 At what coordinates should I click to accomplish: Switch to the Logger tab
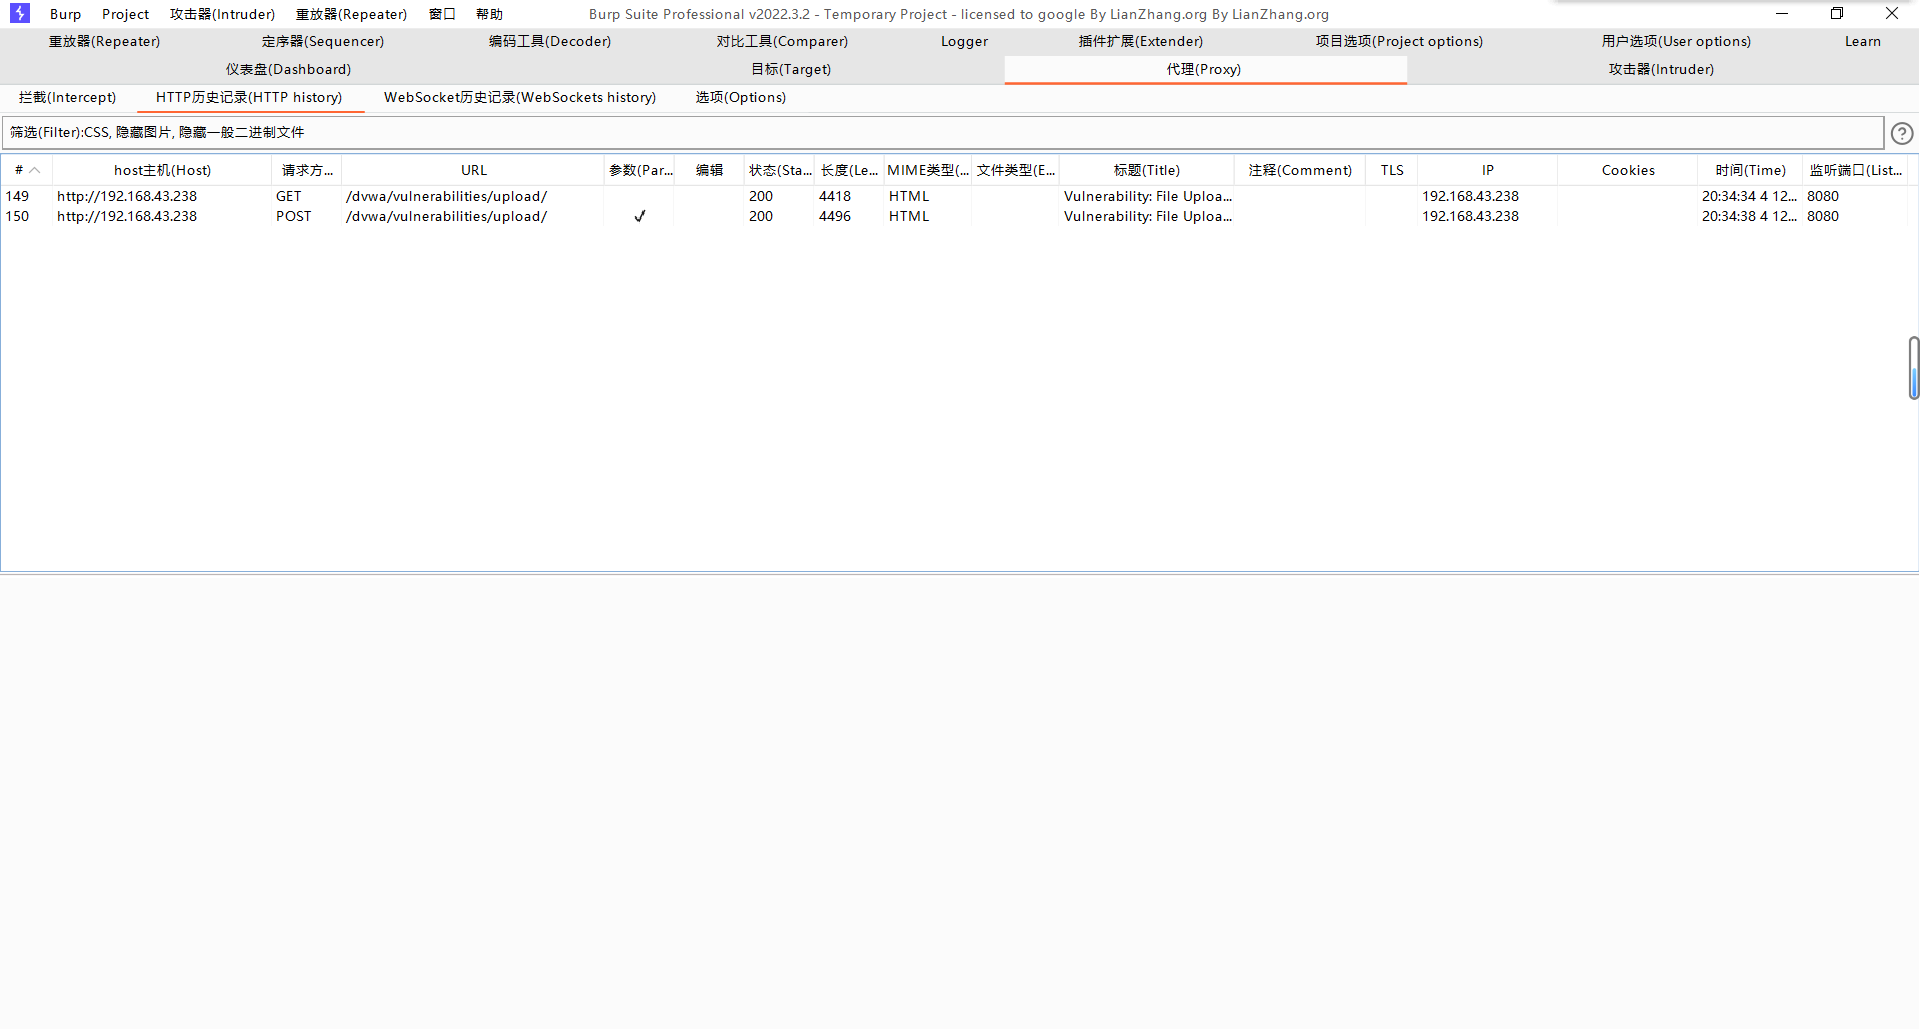point(965,41)
